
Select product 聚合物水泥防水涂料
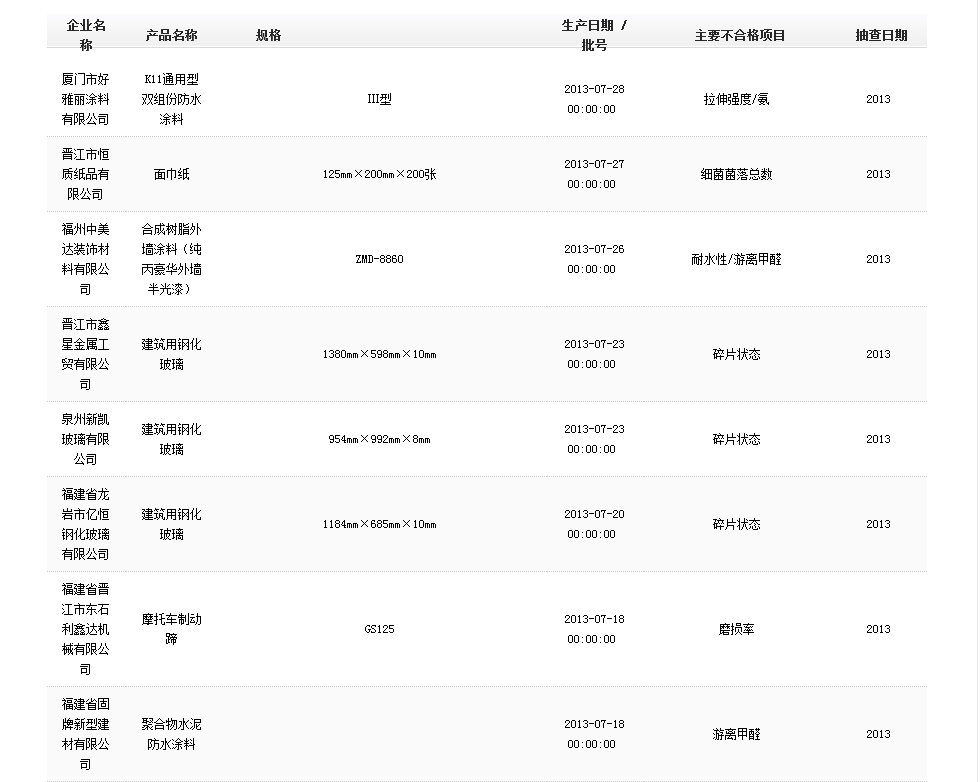point(171,734)
